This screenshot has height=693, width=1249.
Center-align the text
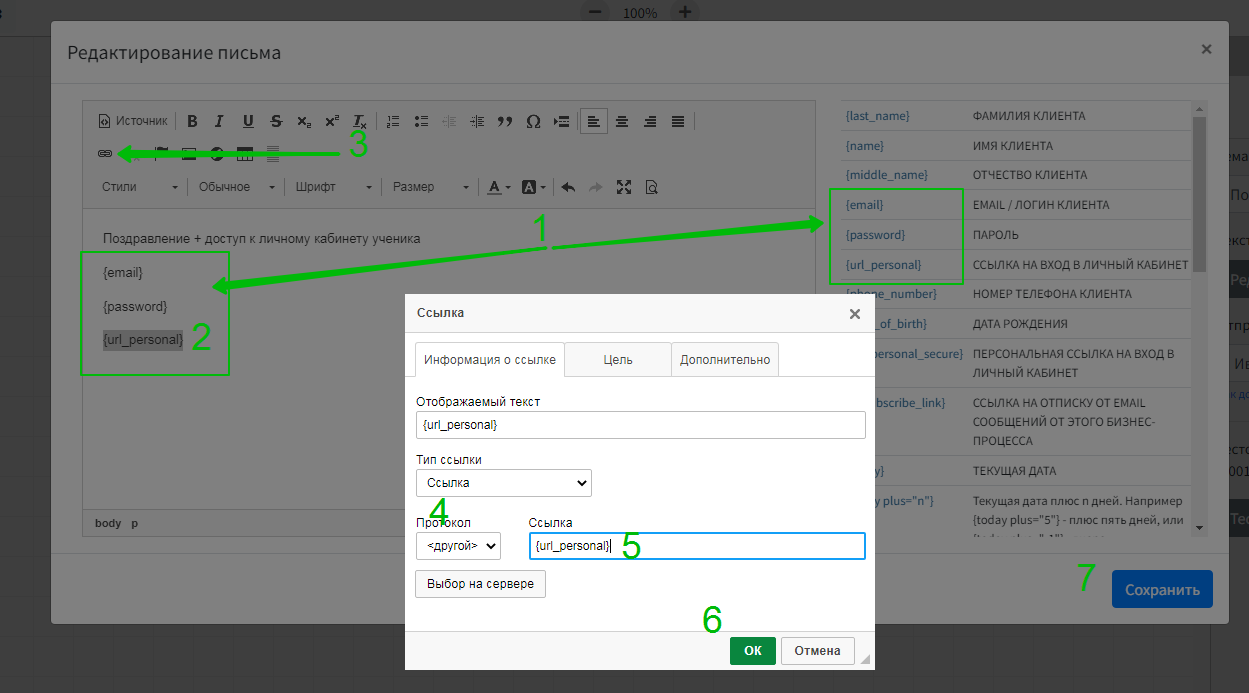tap(622, 121)
